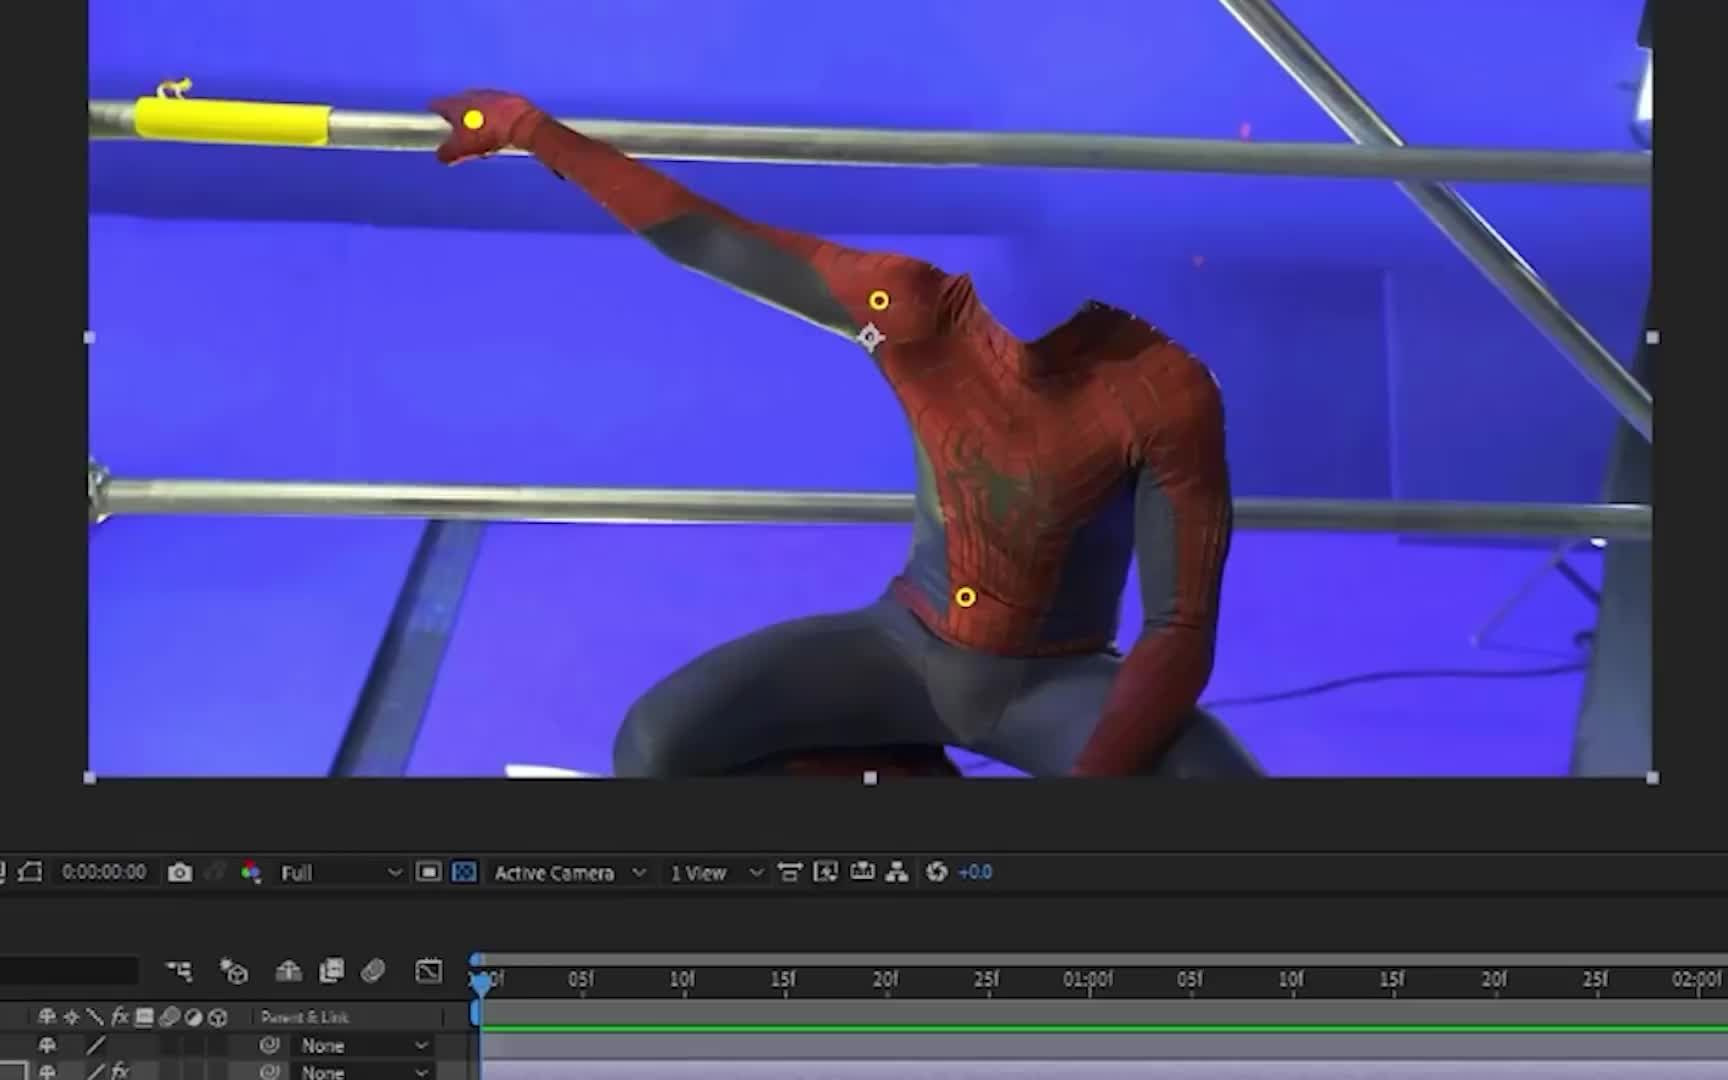Open the Comp Flowchart icon
This screenshot has height=1080, width=1728.
pos(897,872)
